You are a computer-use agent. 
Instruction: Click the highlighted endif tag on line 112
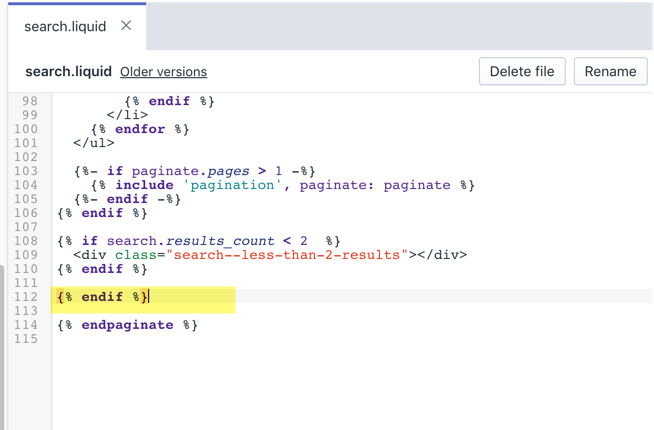(103, 297)
